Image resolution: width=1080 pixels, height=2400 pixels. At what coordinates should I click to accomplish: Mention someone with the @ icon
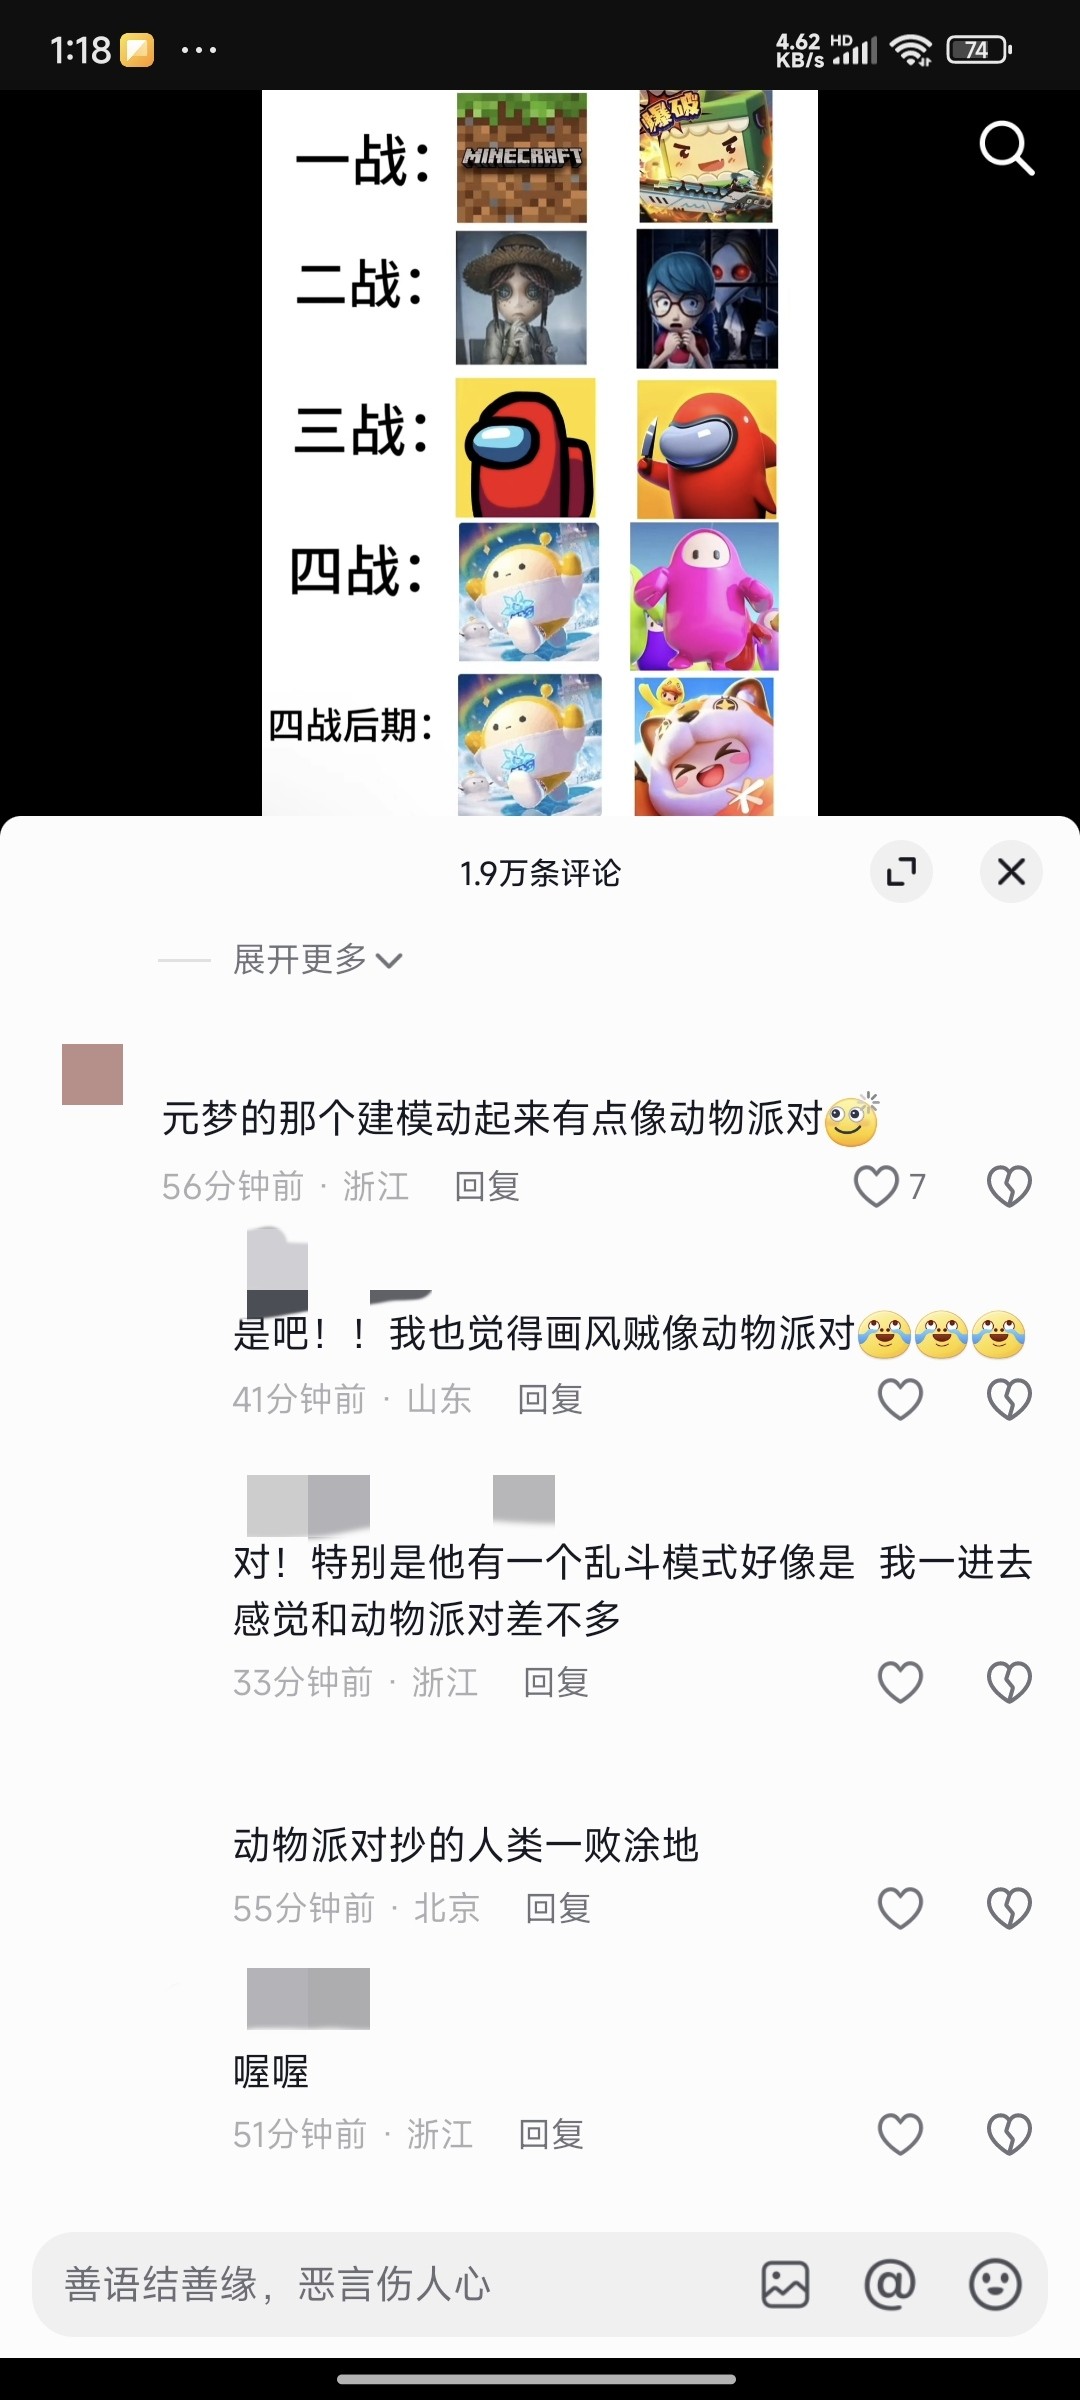click(890, 2284)
